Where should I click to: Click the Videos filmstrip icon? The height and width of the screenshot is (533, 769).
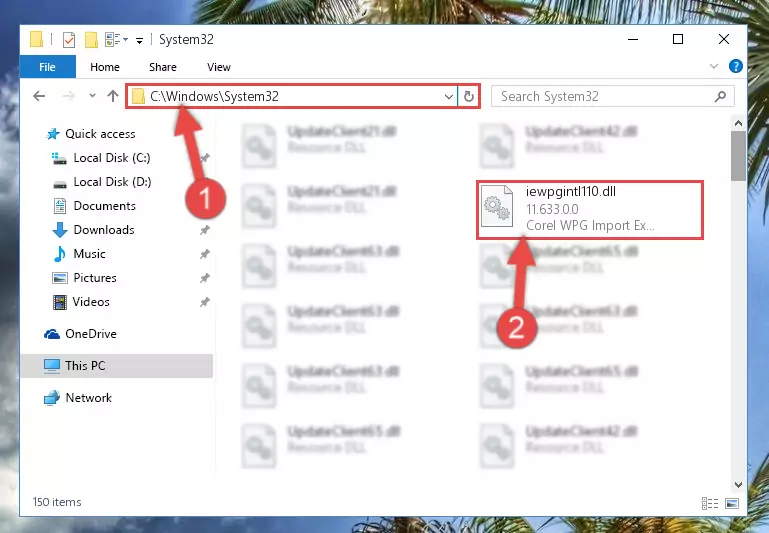[59, 302]
